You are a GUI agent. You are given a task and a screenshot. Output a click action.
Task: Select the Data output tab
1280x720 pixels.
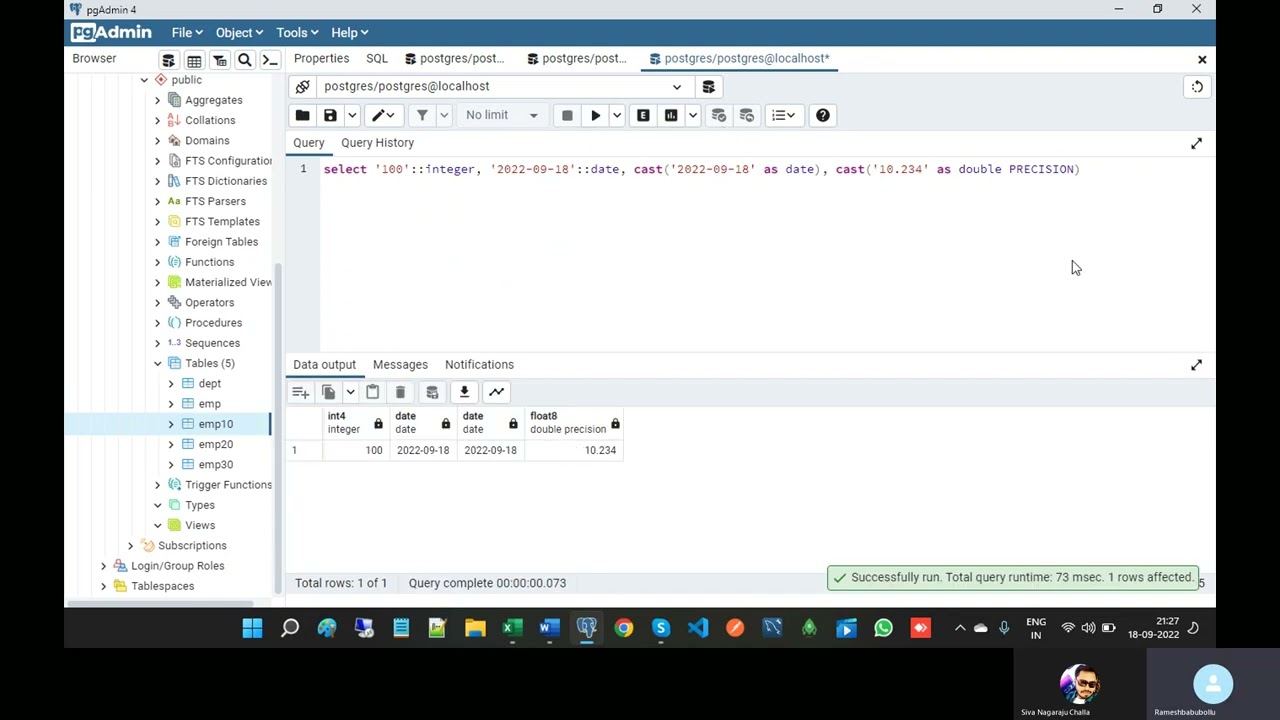[324, 364]
